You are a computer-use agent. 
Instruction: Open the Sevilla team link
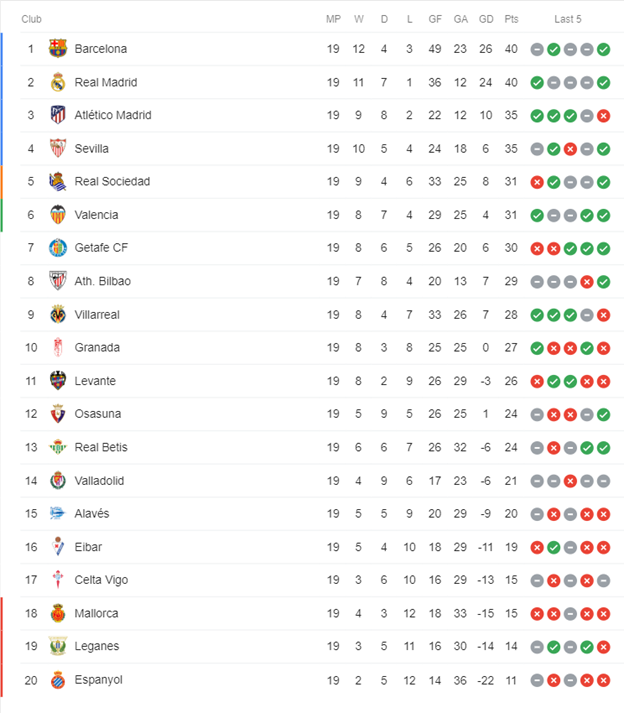(91, 149)
